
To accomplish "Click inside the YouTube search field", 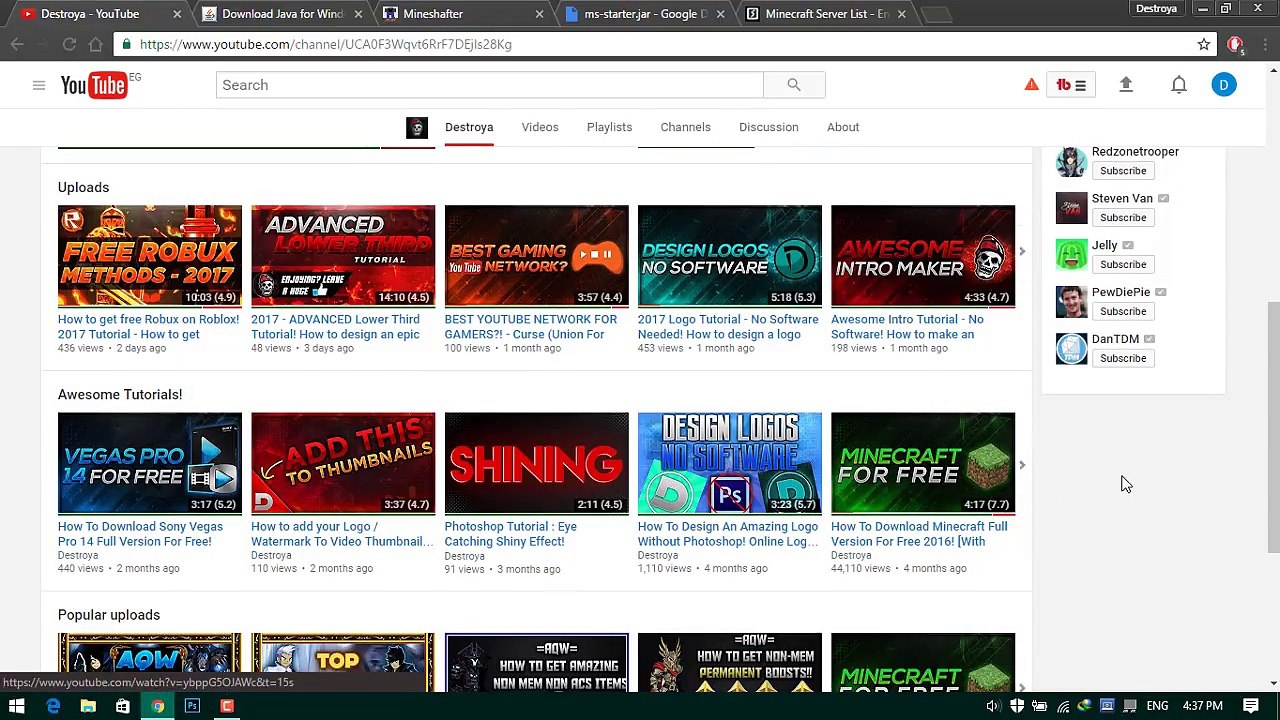I will 488,85.
